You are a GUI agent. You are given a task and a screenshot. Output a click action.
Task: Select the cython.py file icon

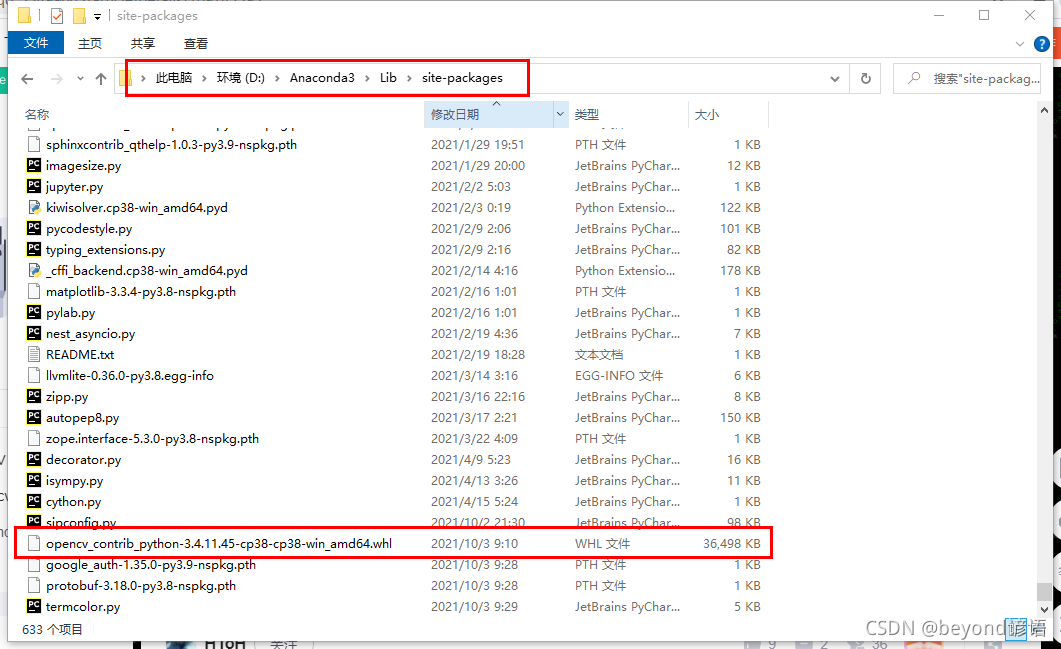tap(34, 500)
